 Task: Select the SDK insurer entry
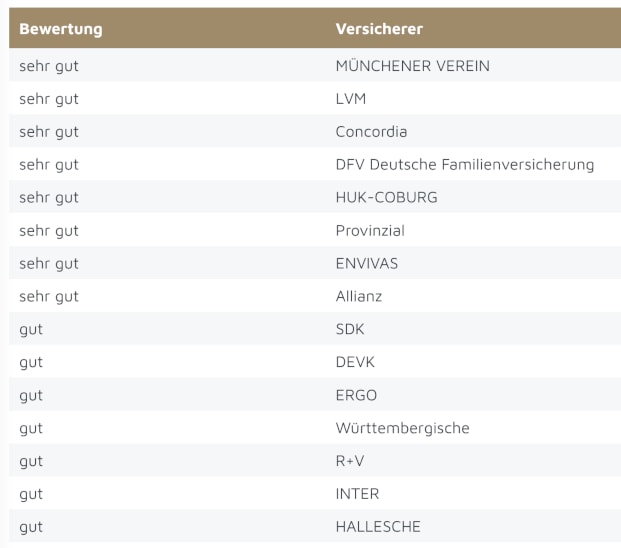(x=350, y=329)
